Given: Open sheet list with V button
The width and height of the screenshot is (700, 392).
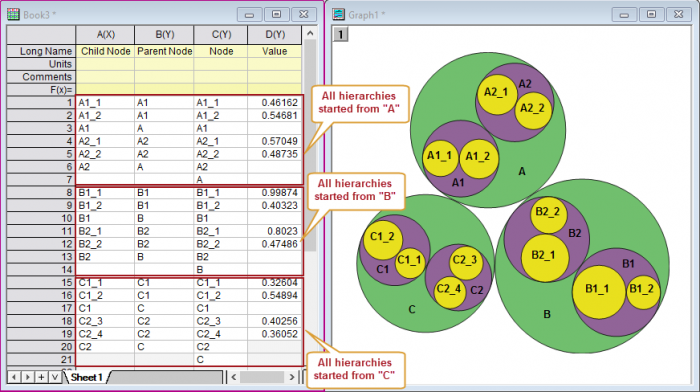Looking at the screenshot, I should point(55,377).
